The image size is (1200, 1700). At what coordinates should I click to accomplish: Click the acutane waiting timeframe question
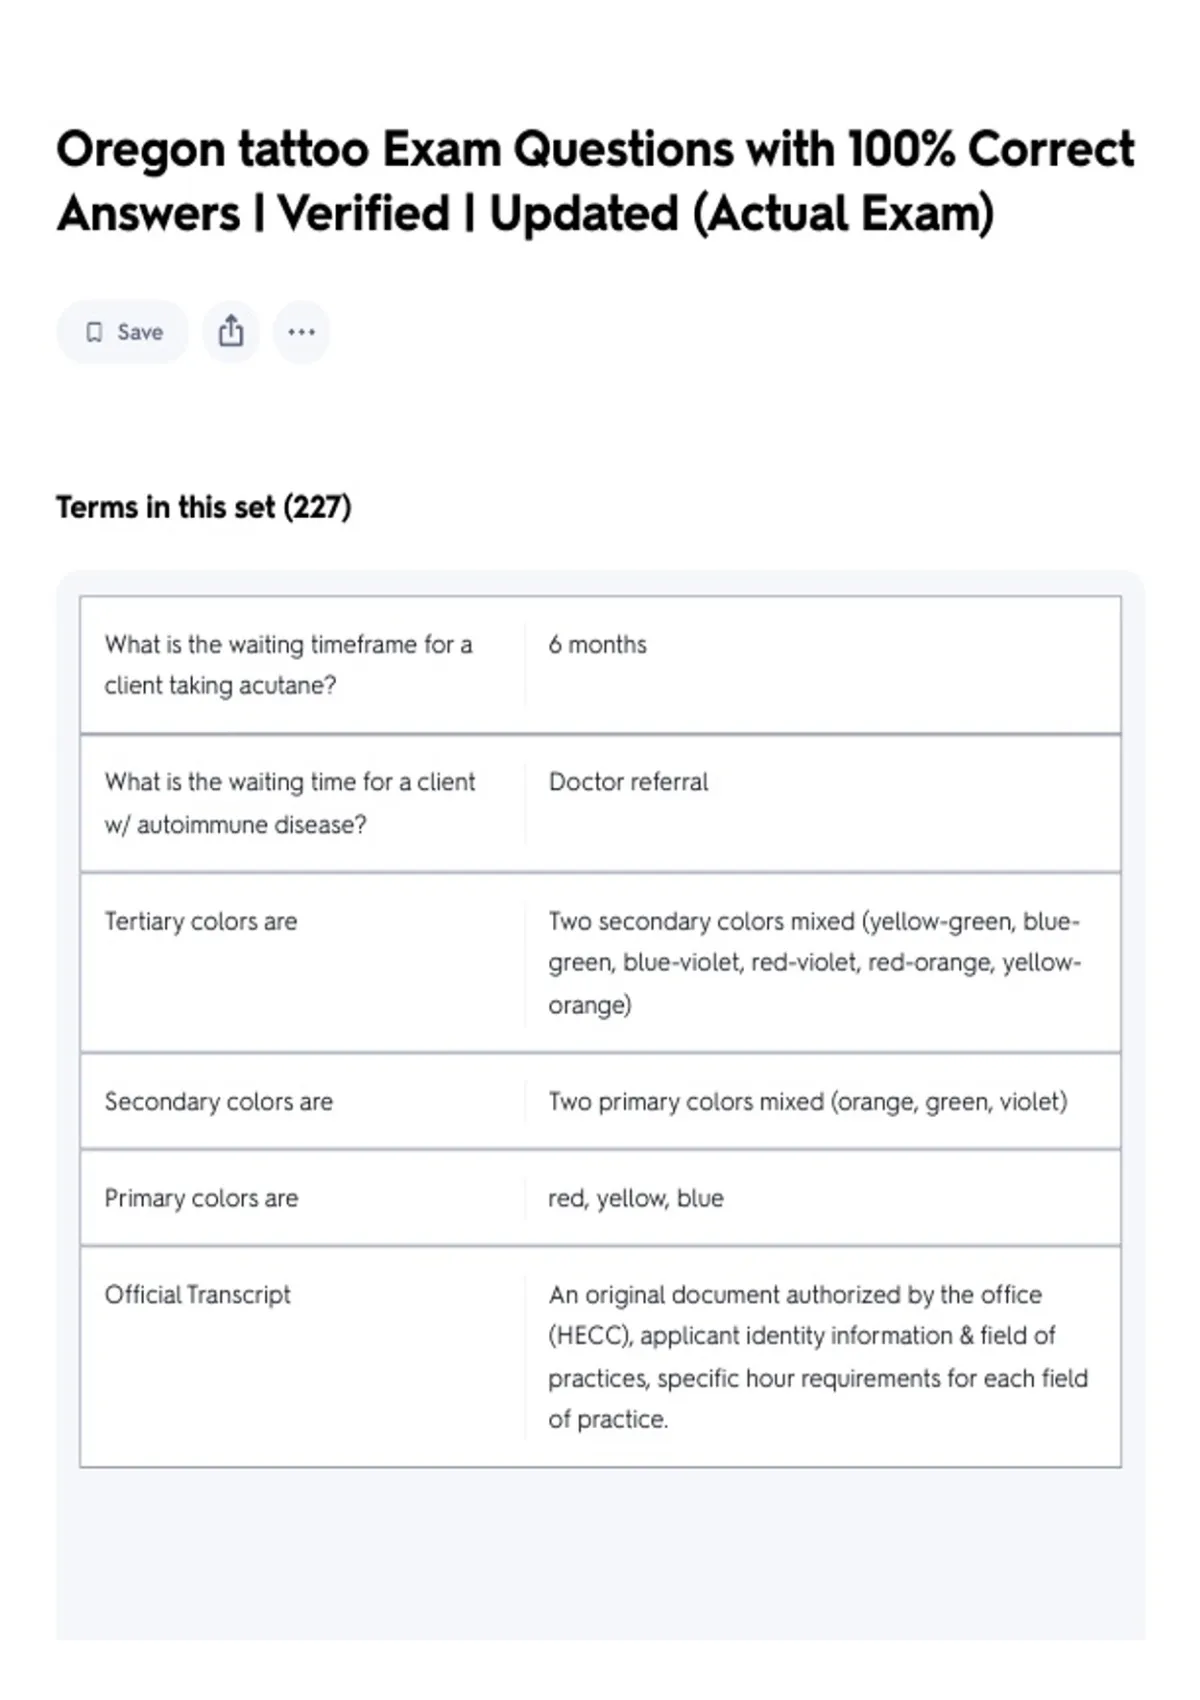(x=289, y=665)
